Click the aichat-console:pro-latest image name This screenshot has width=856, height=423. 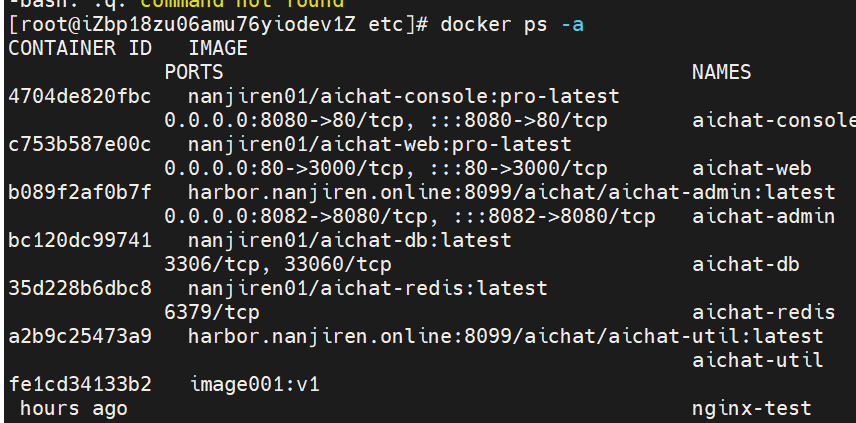pyautogui.click(x=404, y=97)
